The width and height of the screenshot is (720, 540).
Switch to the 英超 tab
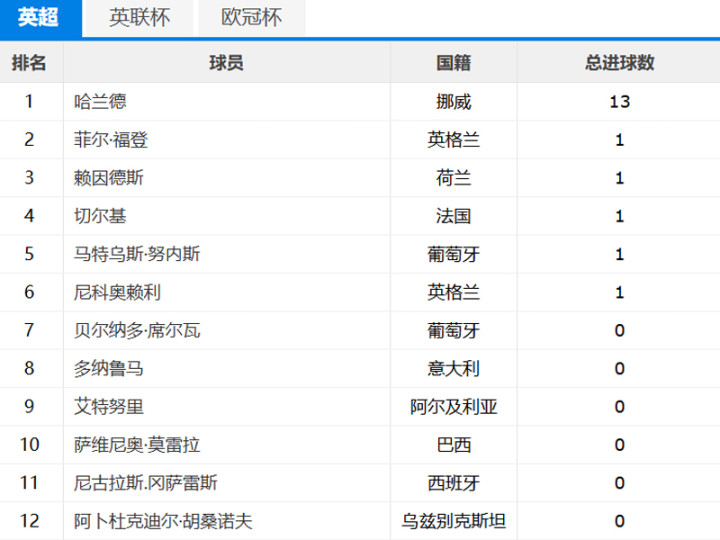click(41, 18)
